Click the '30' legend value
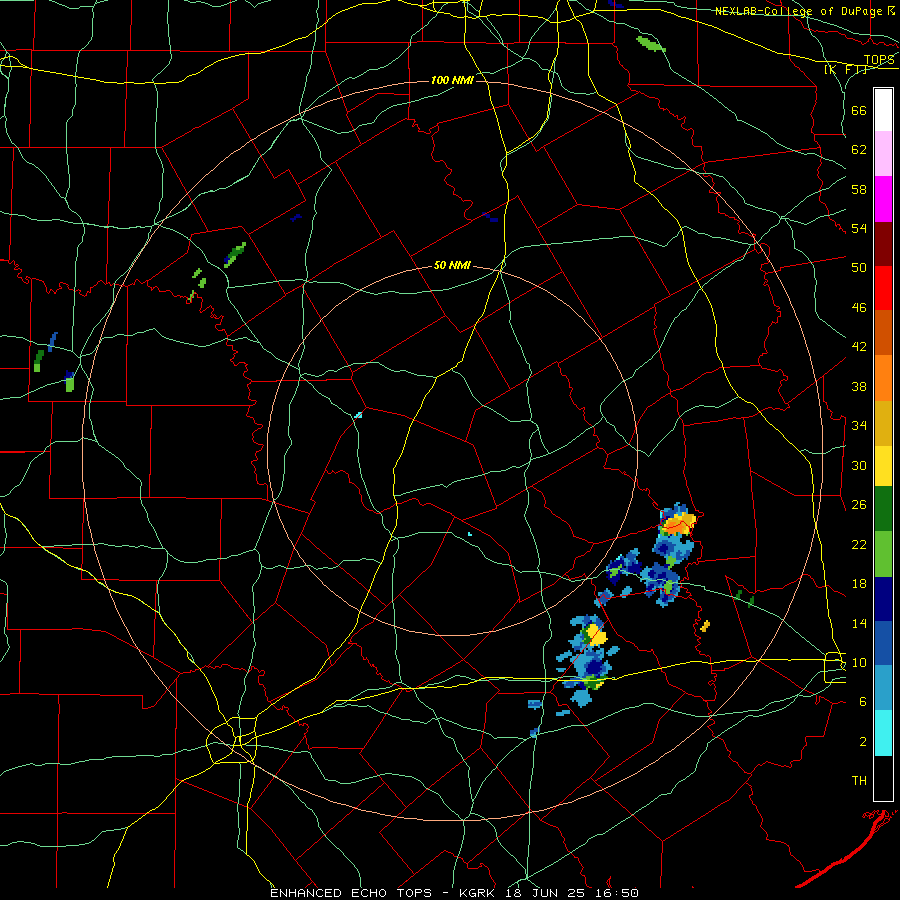 click(x=859, y=465)
